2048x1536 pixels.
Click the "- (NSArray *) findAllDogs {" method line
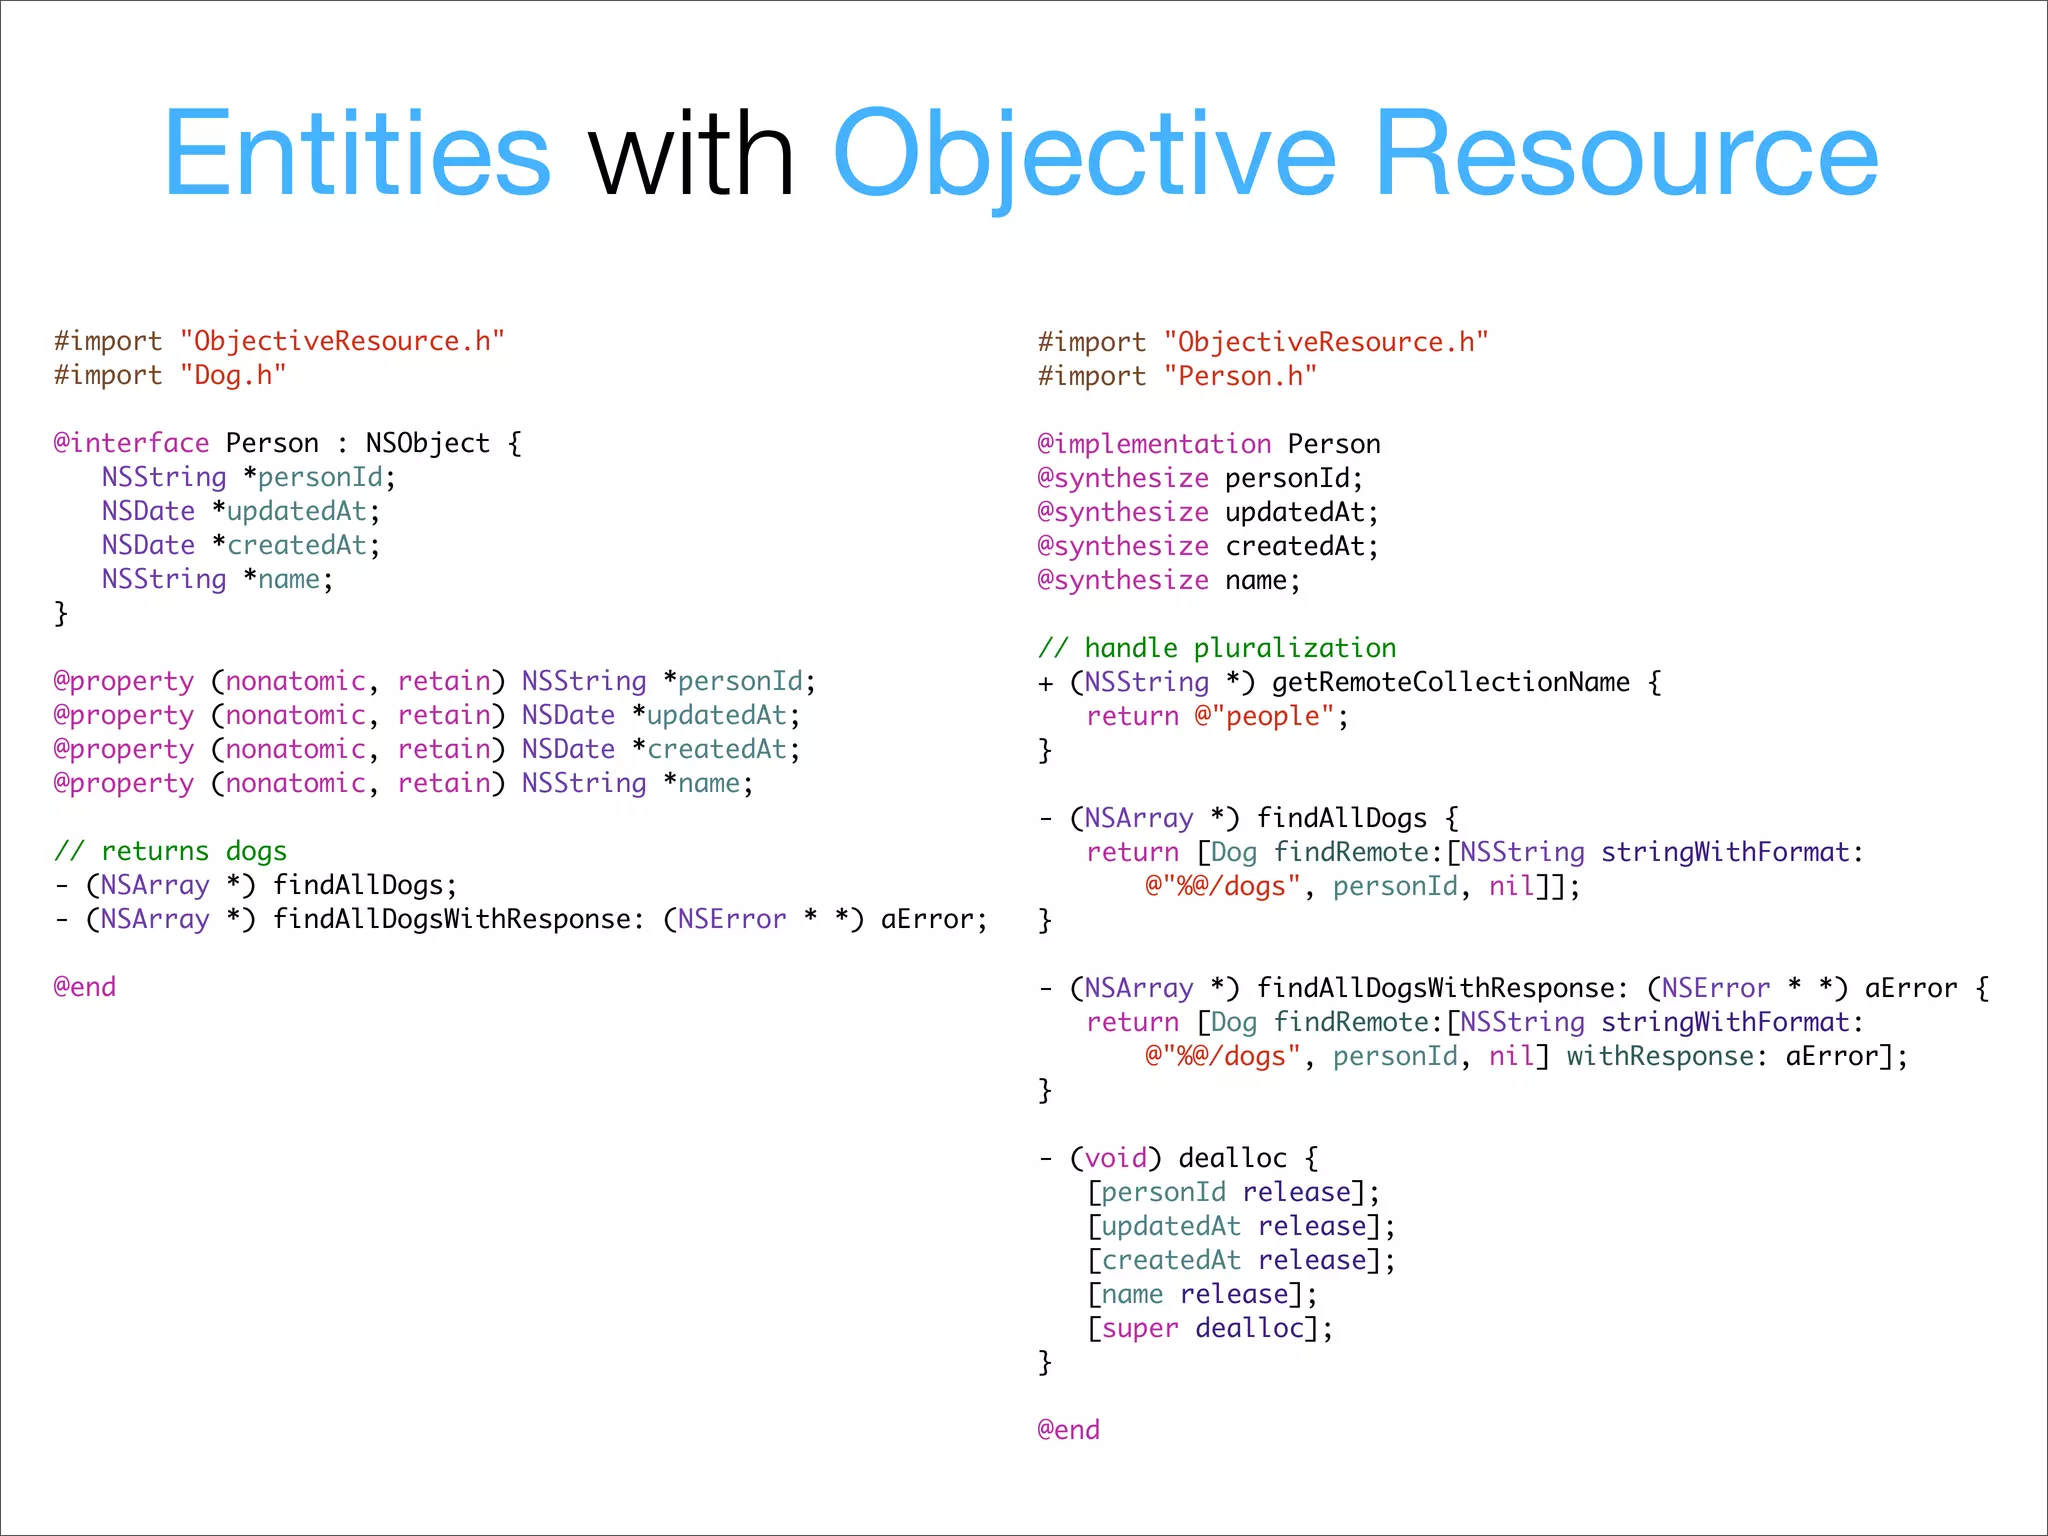[1249, 819]
